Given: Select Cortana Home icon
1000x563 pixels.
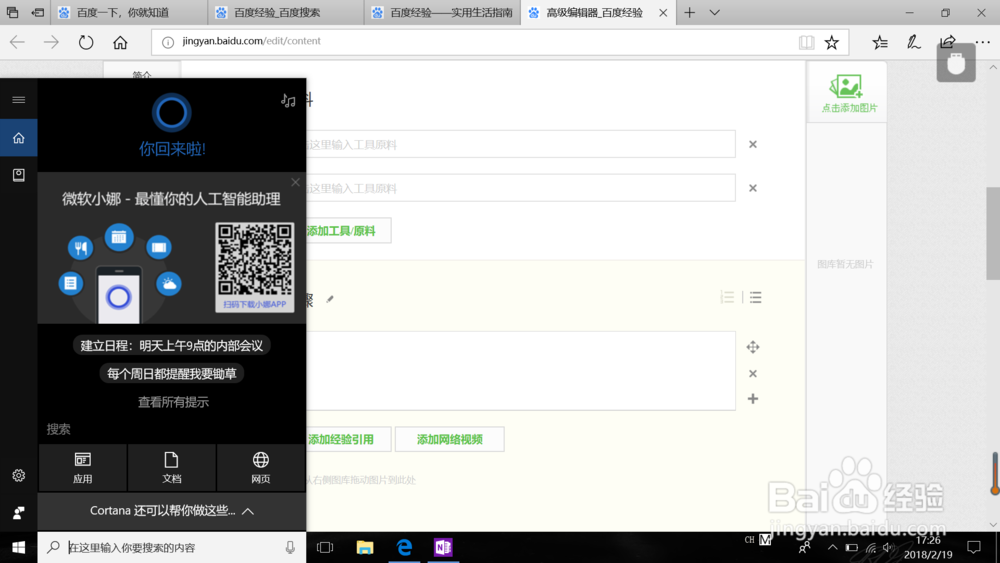Looking at the screenshot, I should (18, 138).
